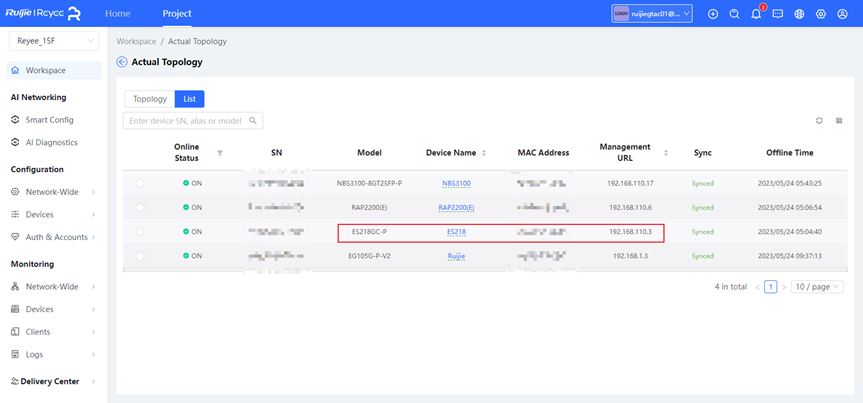The image size is (863, 403).
Task: Expand the Logs menu
Action: click(x=94, y=355)
